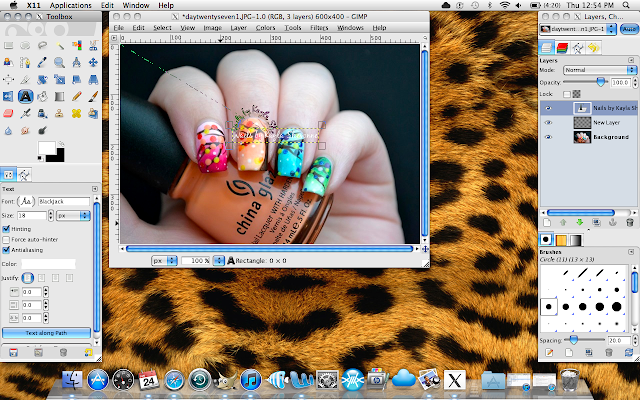Open the Text options panel menu arrow

(95, 189)
